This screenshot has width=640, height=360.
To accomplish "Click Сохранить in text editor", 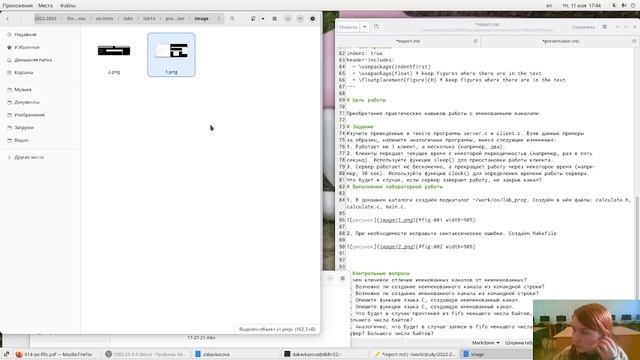I will click(x=583, y=27).
